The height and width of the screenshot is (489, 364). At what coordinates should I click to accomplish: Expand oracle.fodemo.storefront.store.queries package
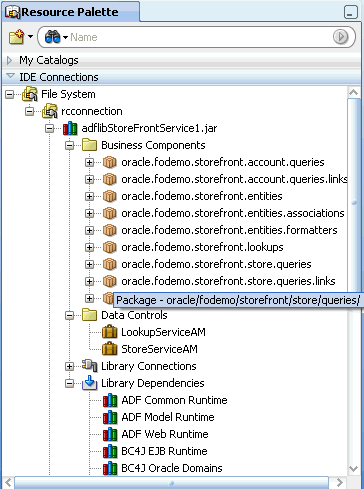(x=89, y=264)
